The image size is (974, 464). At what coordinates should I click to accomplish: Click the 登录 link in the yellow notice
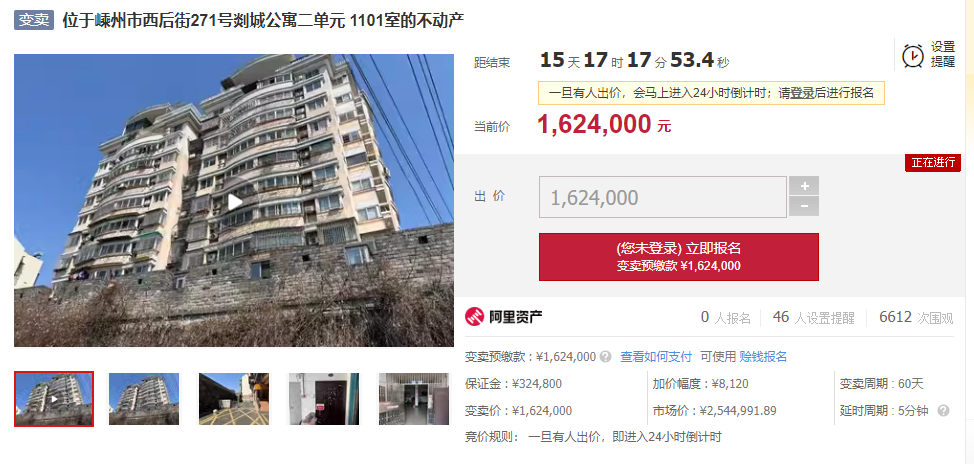click(803, 93)
